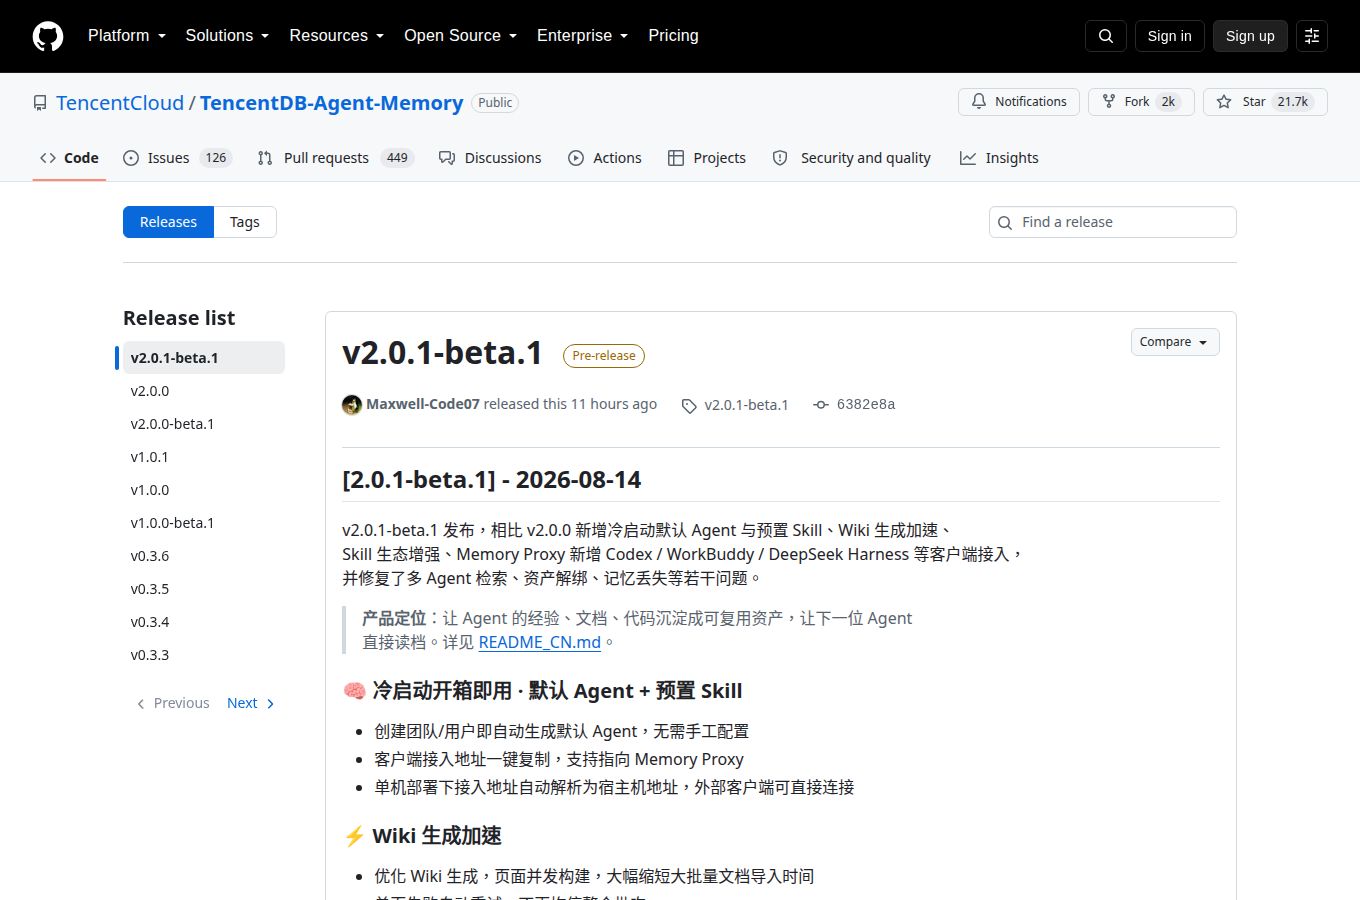The width and height of the screenshot is (1360, 900).
Task: Expand the Solutions menu
Action: click(227, 36)
